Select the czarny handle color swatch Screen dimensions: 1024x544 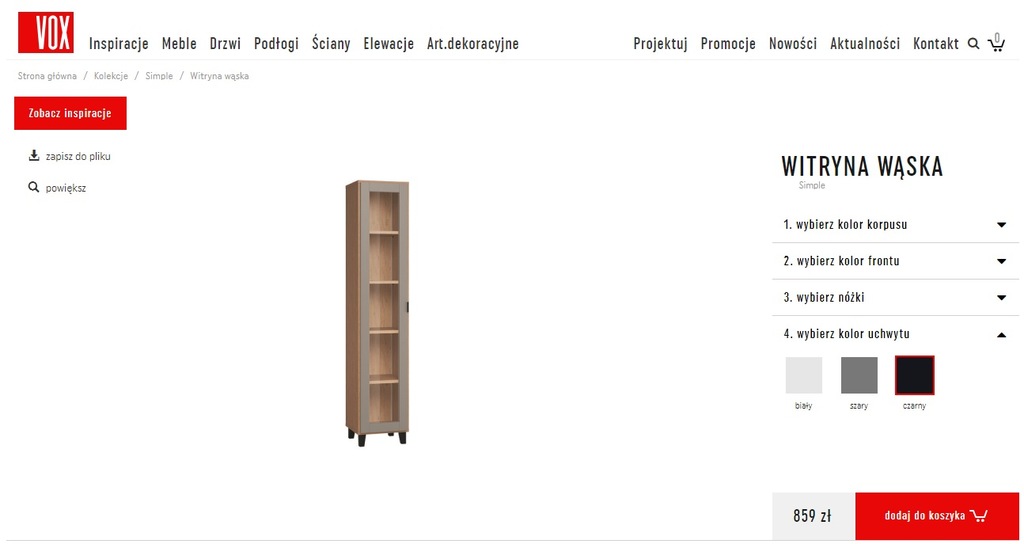(x=915, y=375)
